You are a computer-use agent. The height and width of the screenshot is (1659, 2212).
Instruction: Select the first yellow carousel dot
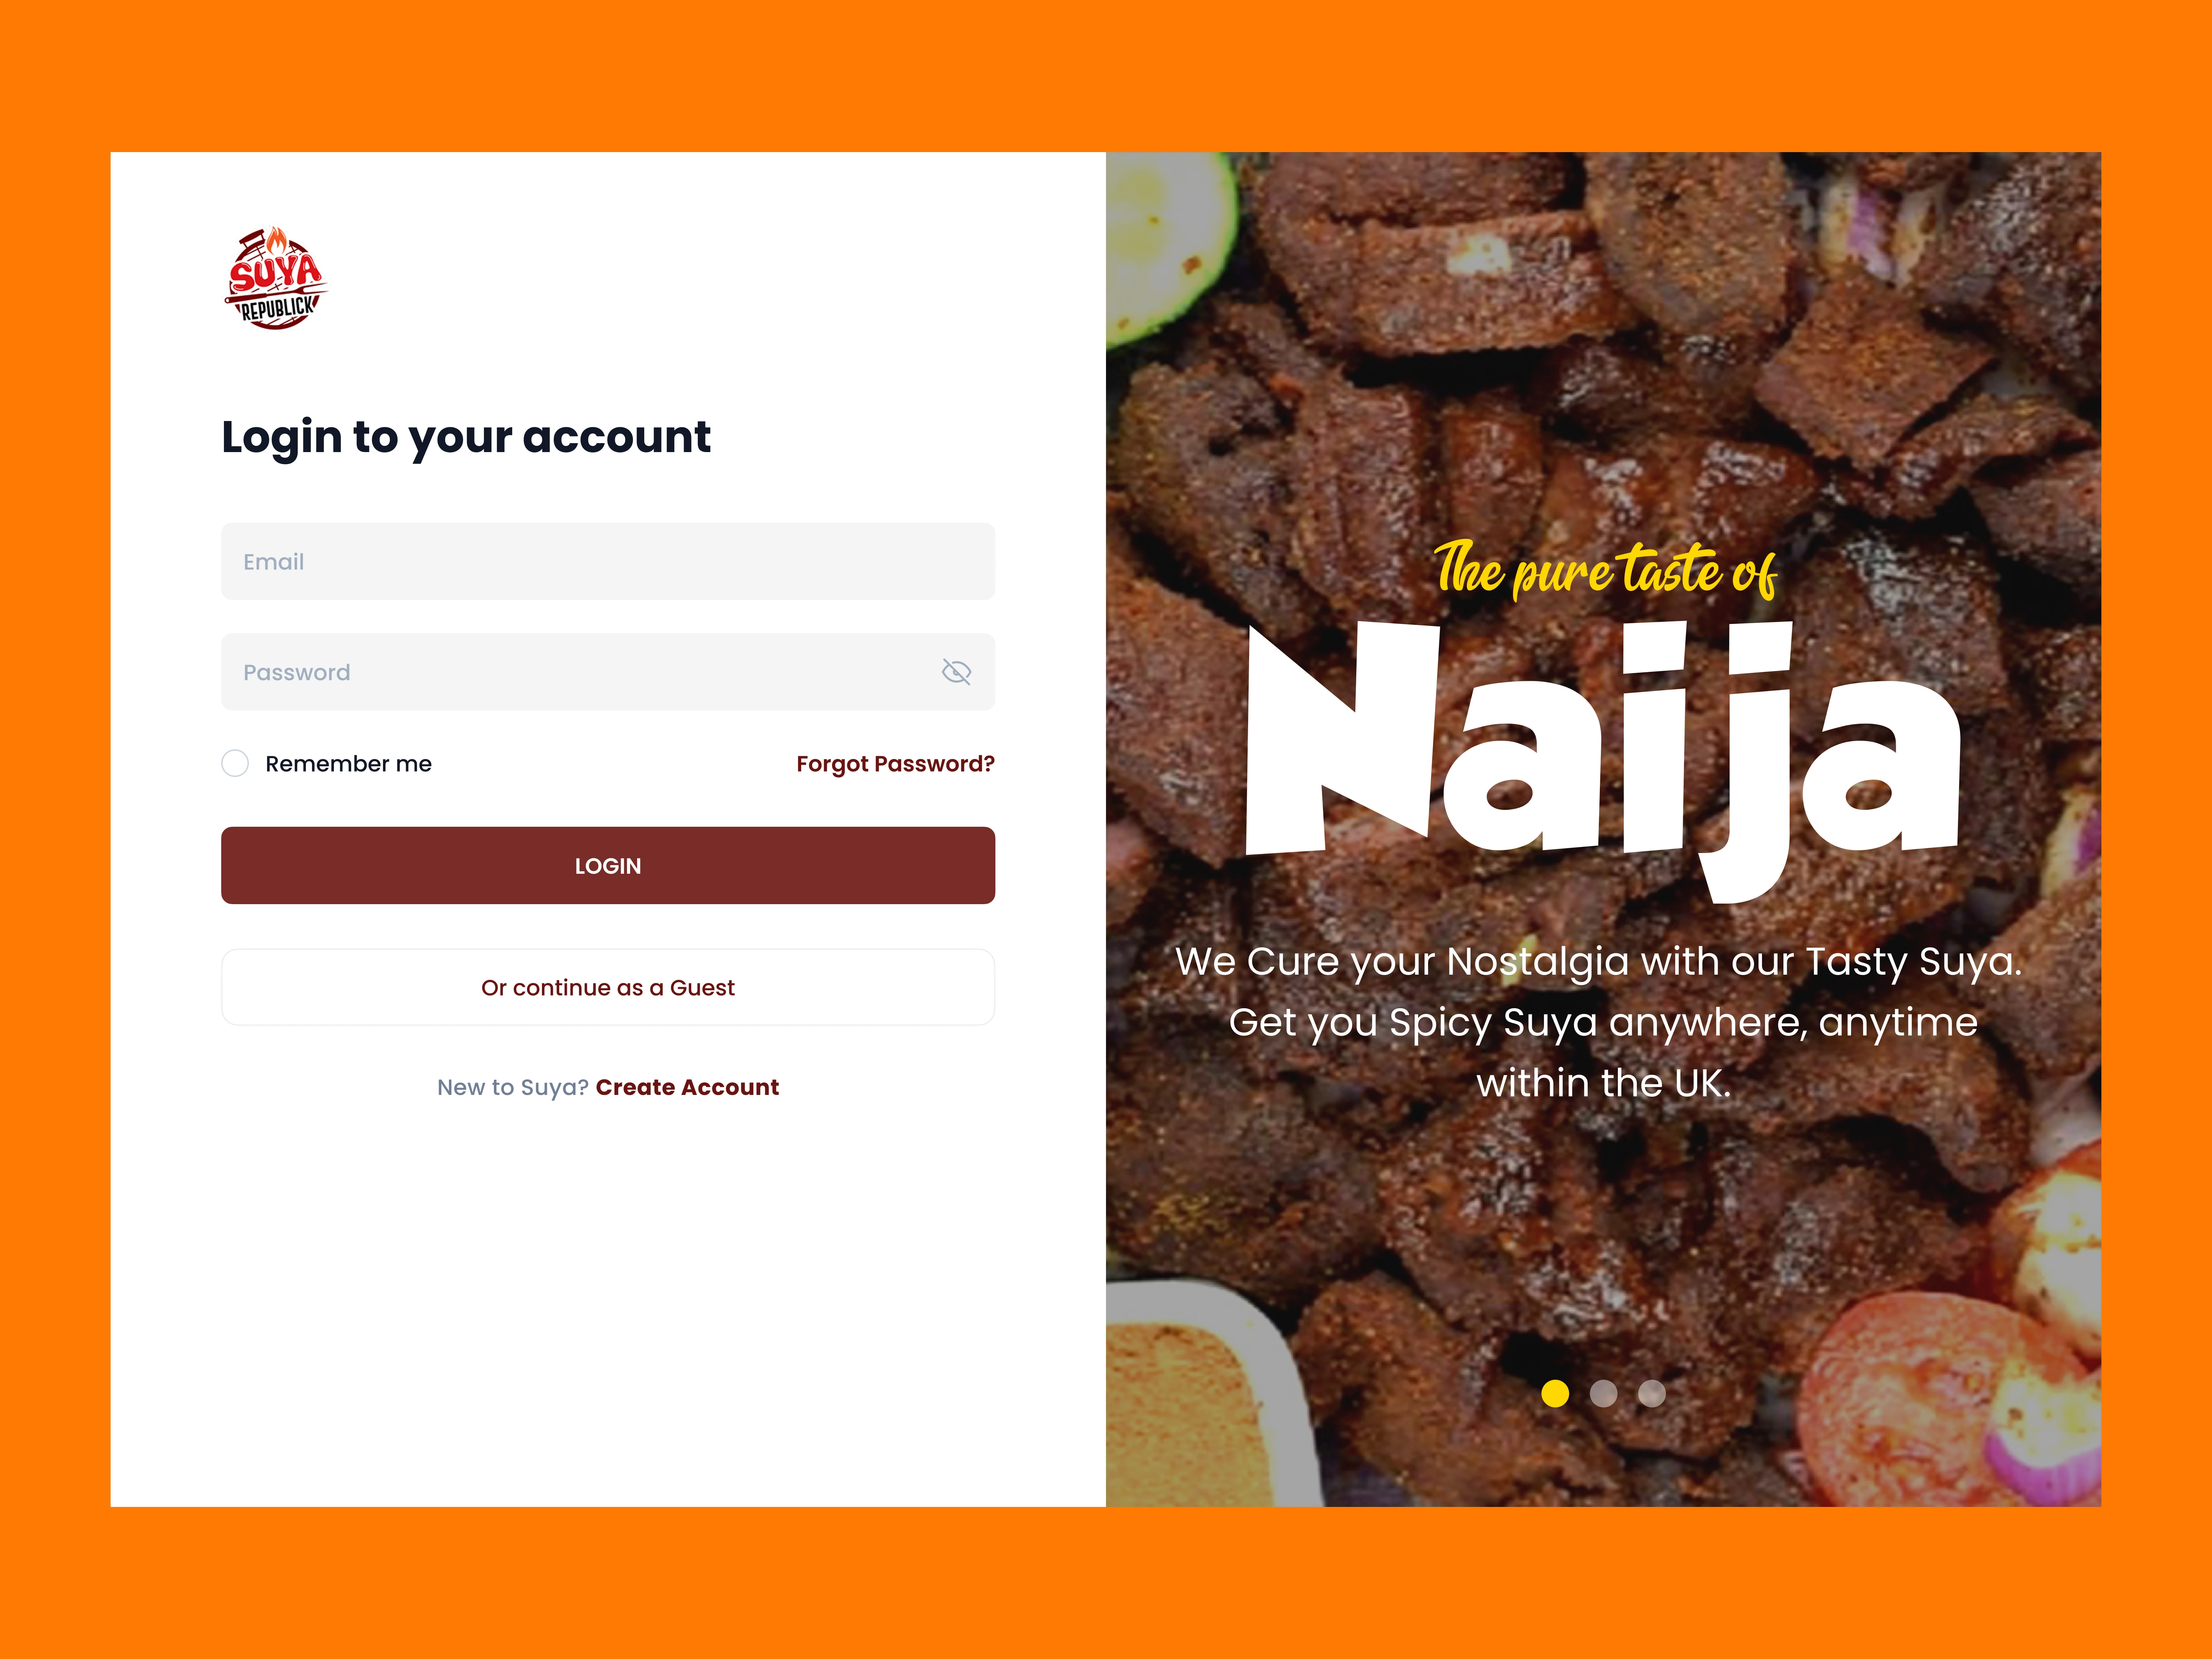click(1555, 1393)
